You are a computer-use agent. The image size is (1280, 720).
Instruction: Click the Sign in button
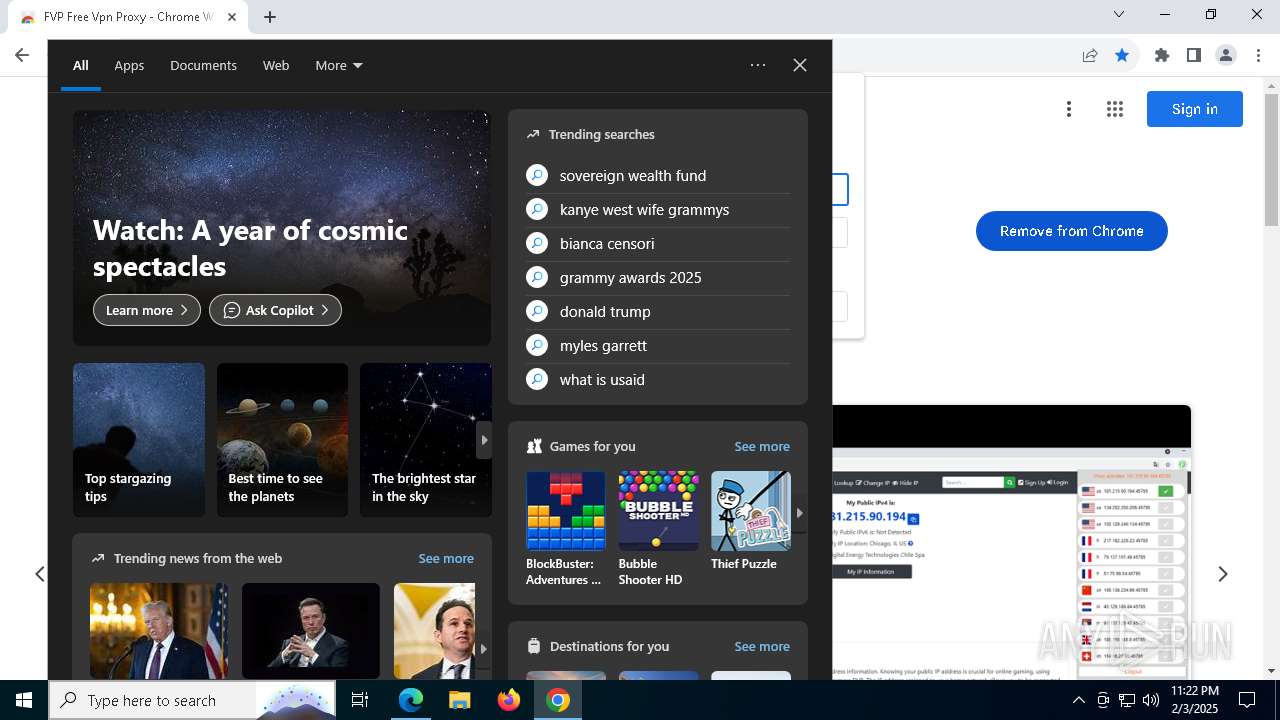coord(1195,109)
